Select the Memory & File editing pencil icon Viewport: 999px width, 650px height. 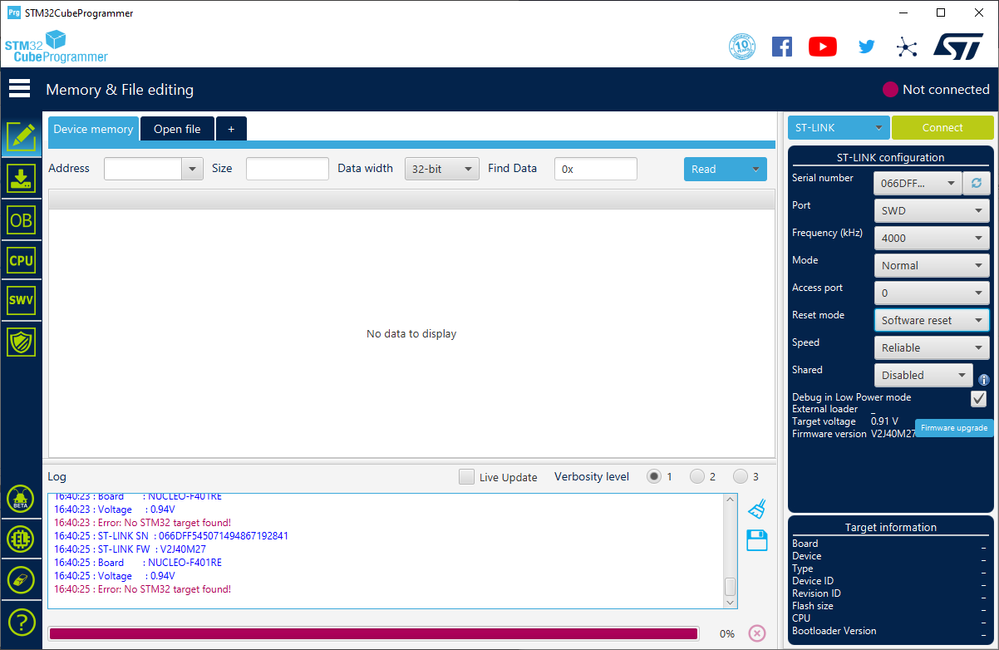[x=21, y=136]
